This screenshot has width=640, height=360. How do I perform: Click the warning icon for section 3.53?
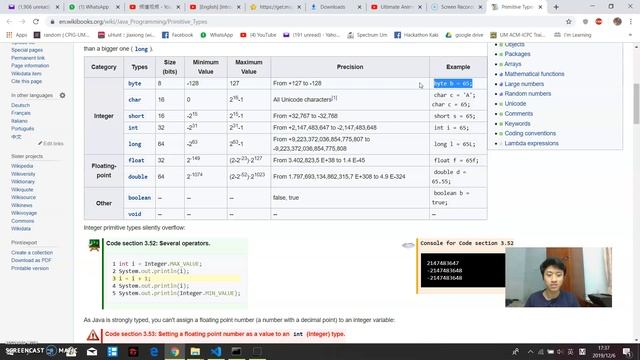pyautogui.click(x=93, y=335)
